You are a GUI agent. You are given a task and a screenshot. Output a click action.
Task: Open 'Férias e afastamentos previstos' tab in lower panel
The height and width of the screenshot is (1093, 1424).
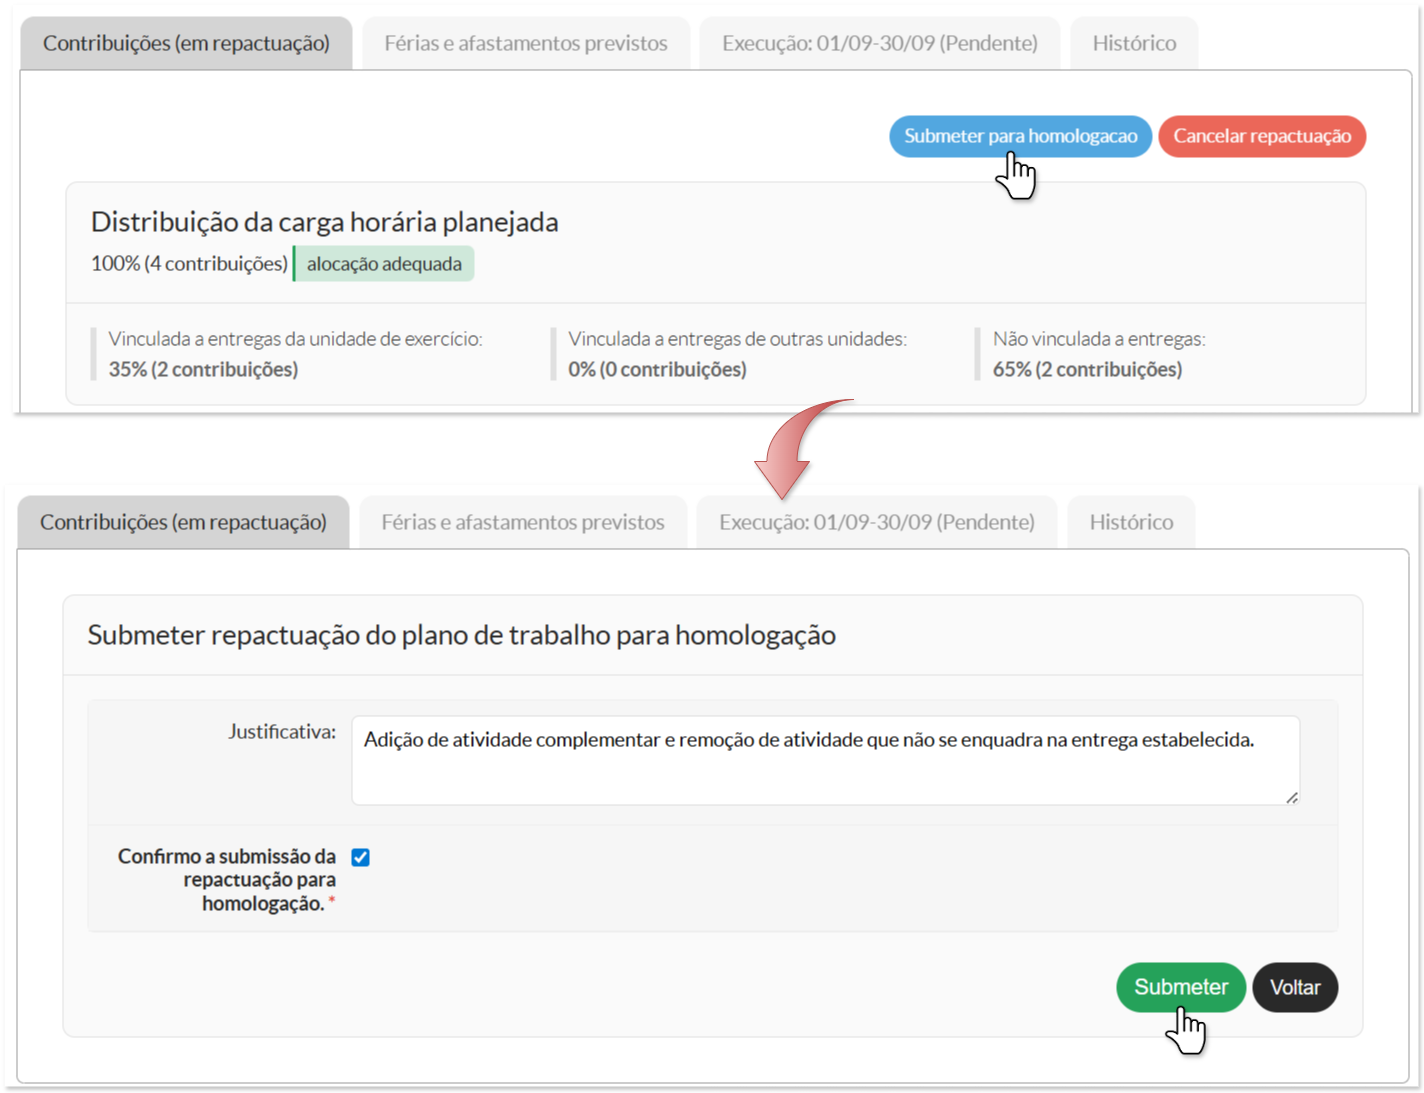tap(522, 522)
